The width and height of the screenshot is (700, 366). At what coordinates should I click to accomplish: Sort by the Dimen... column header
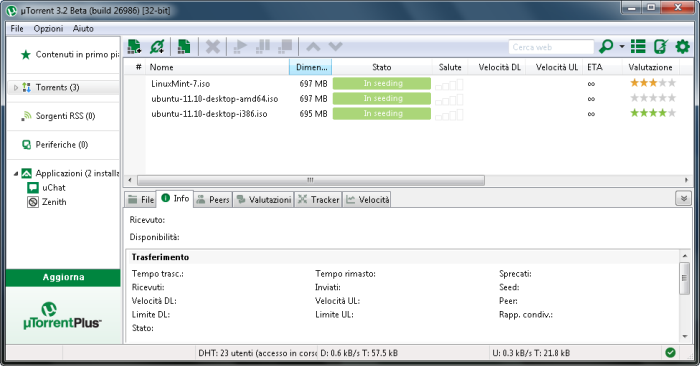coord(311,67)
